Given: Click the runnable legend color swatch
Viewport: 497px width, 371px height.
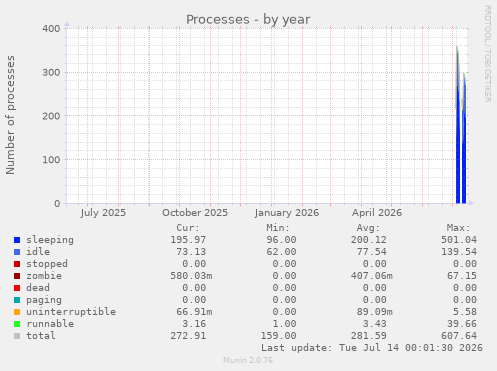Looking at the screenshot, I should (17, 324).
